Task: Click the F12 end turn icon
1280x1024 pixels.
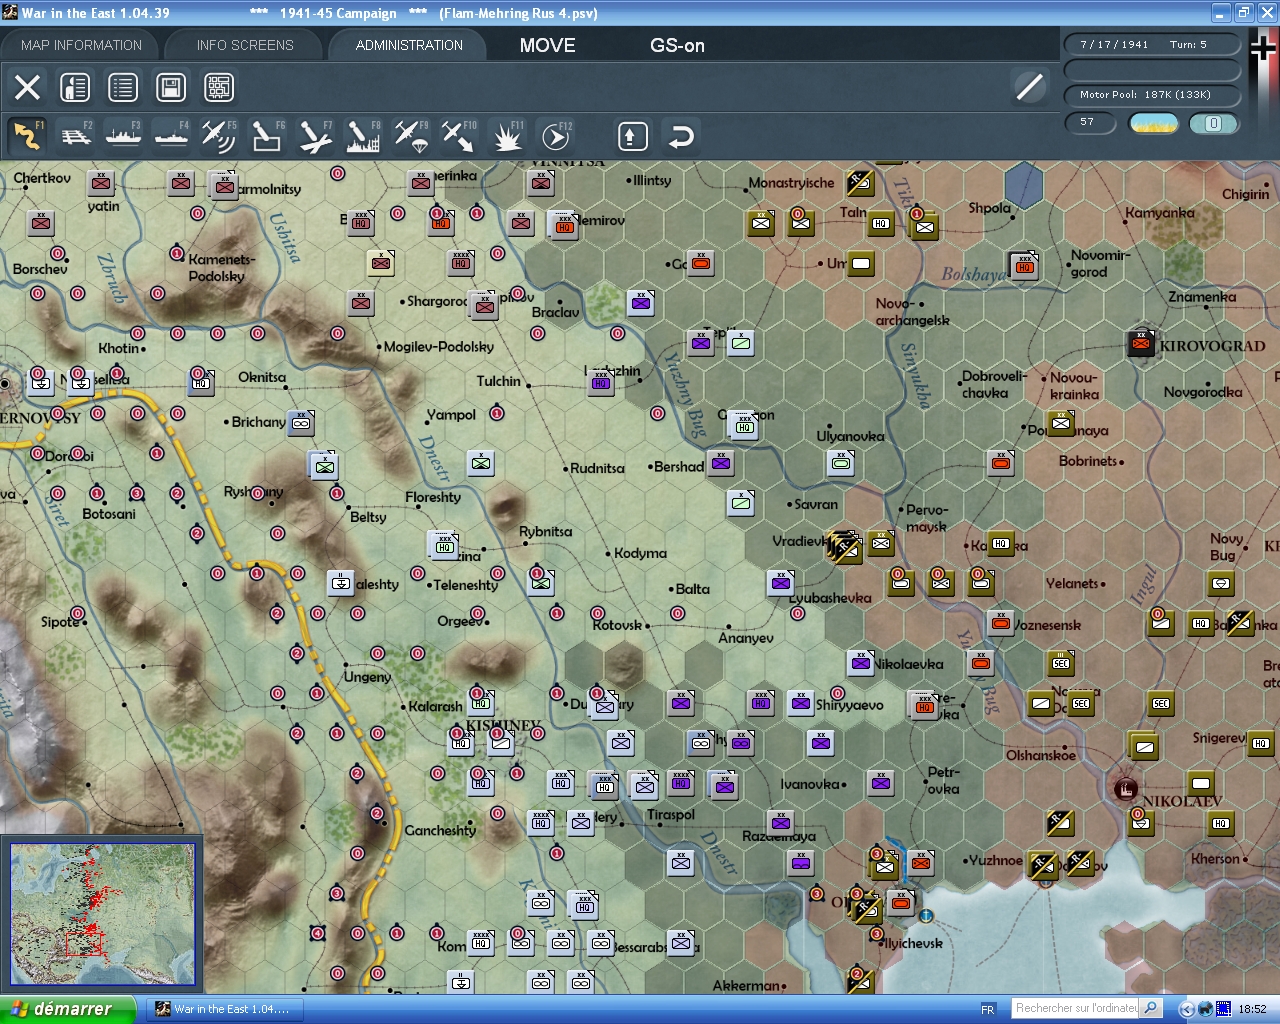Action: (x=555, y=136)
